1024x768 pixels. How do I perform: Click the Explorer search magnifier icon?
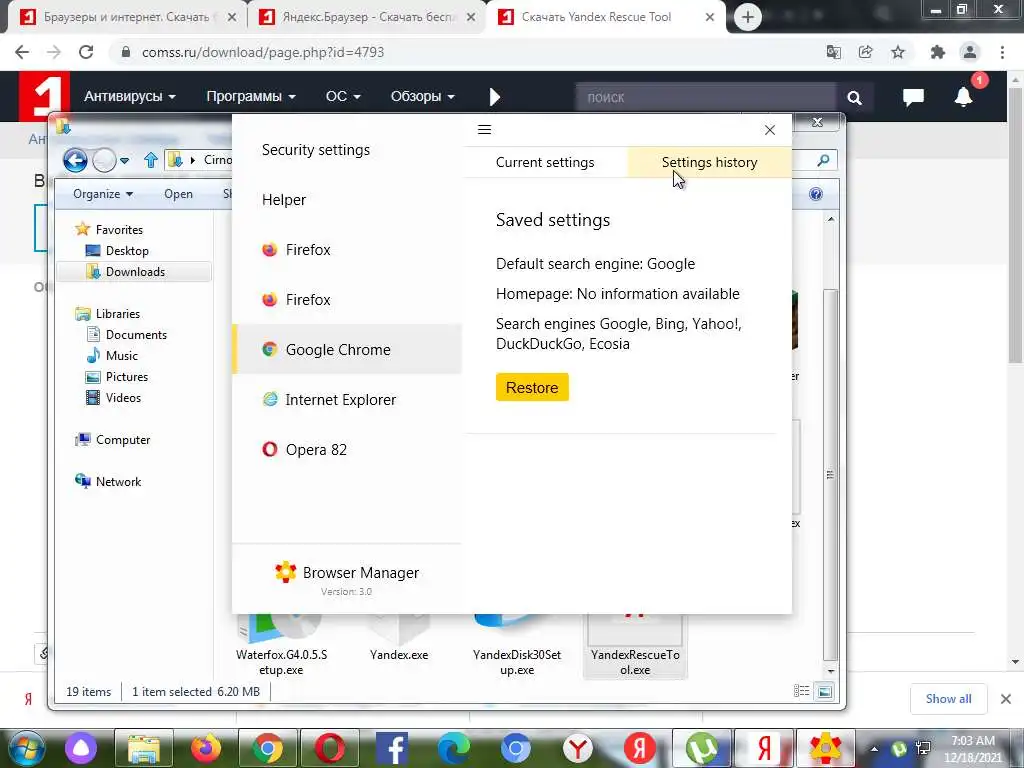click(x=824, y=160)
